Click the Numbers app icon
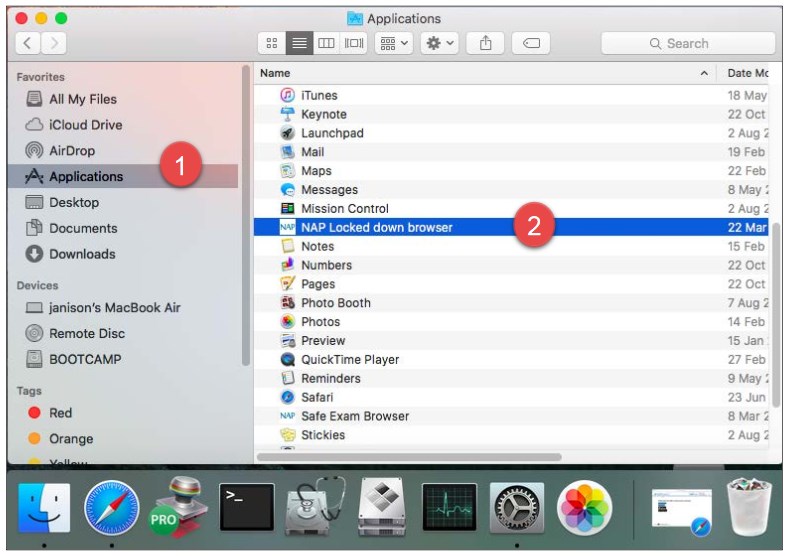 tap(287, 265)
